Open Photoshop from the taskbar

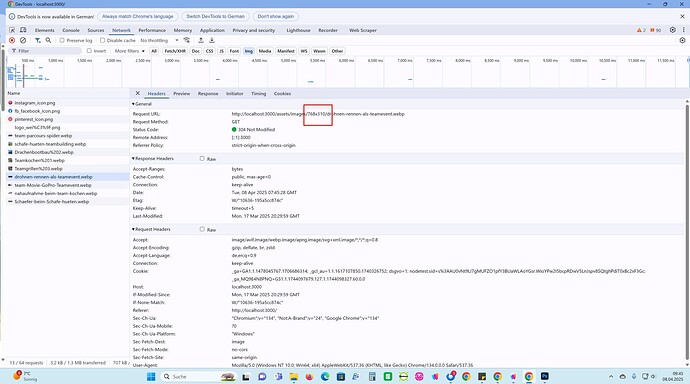click(544, 377)
